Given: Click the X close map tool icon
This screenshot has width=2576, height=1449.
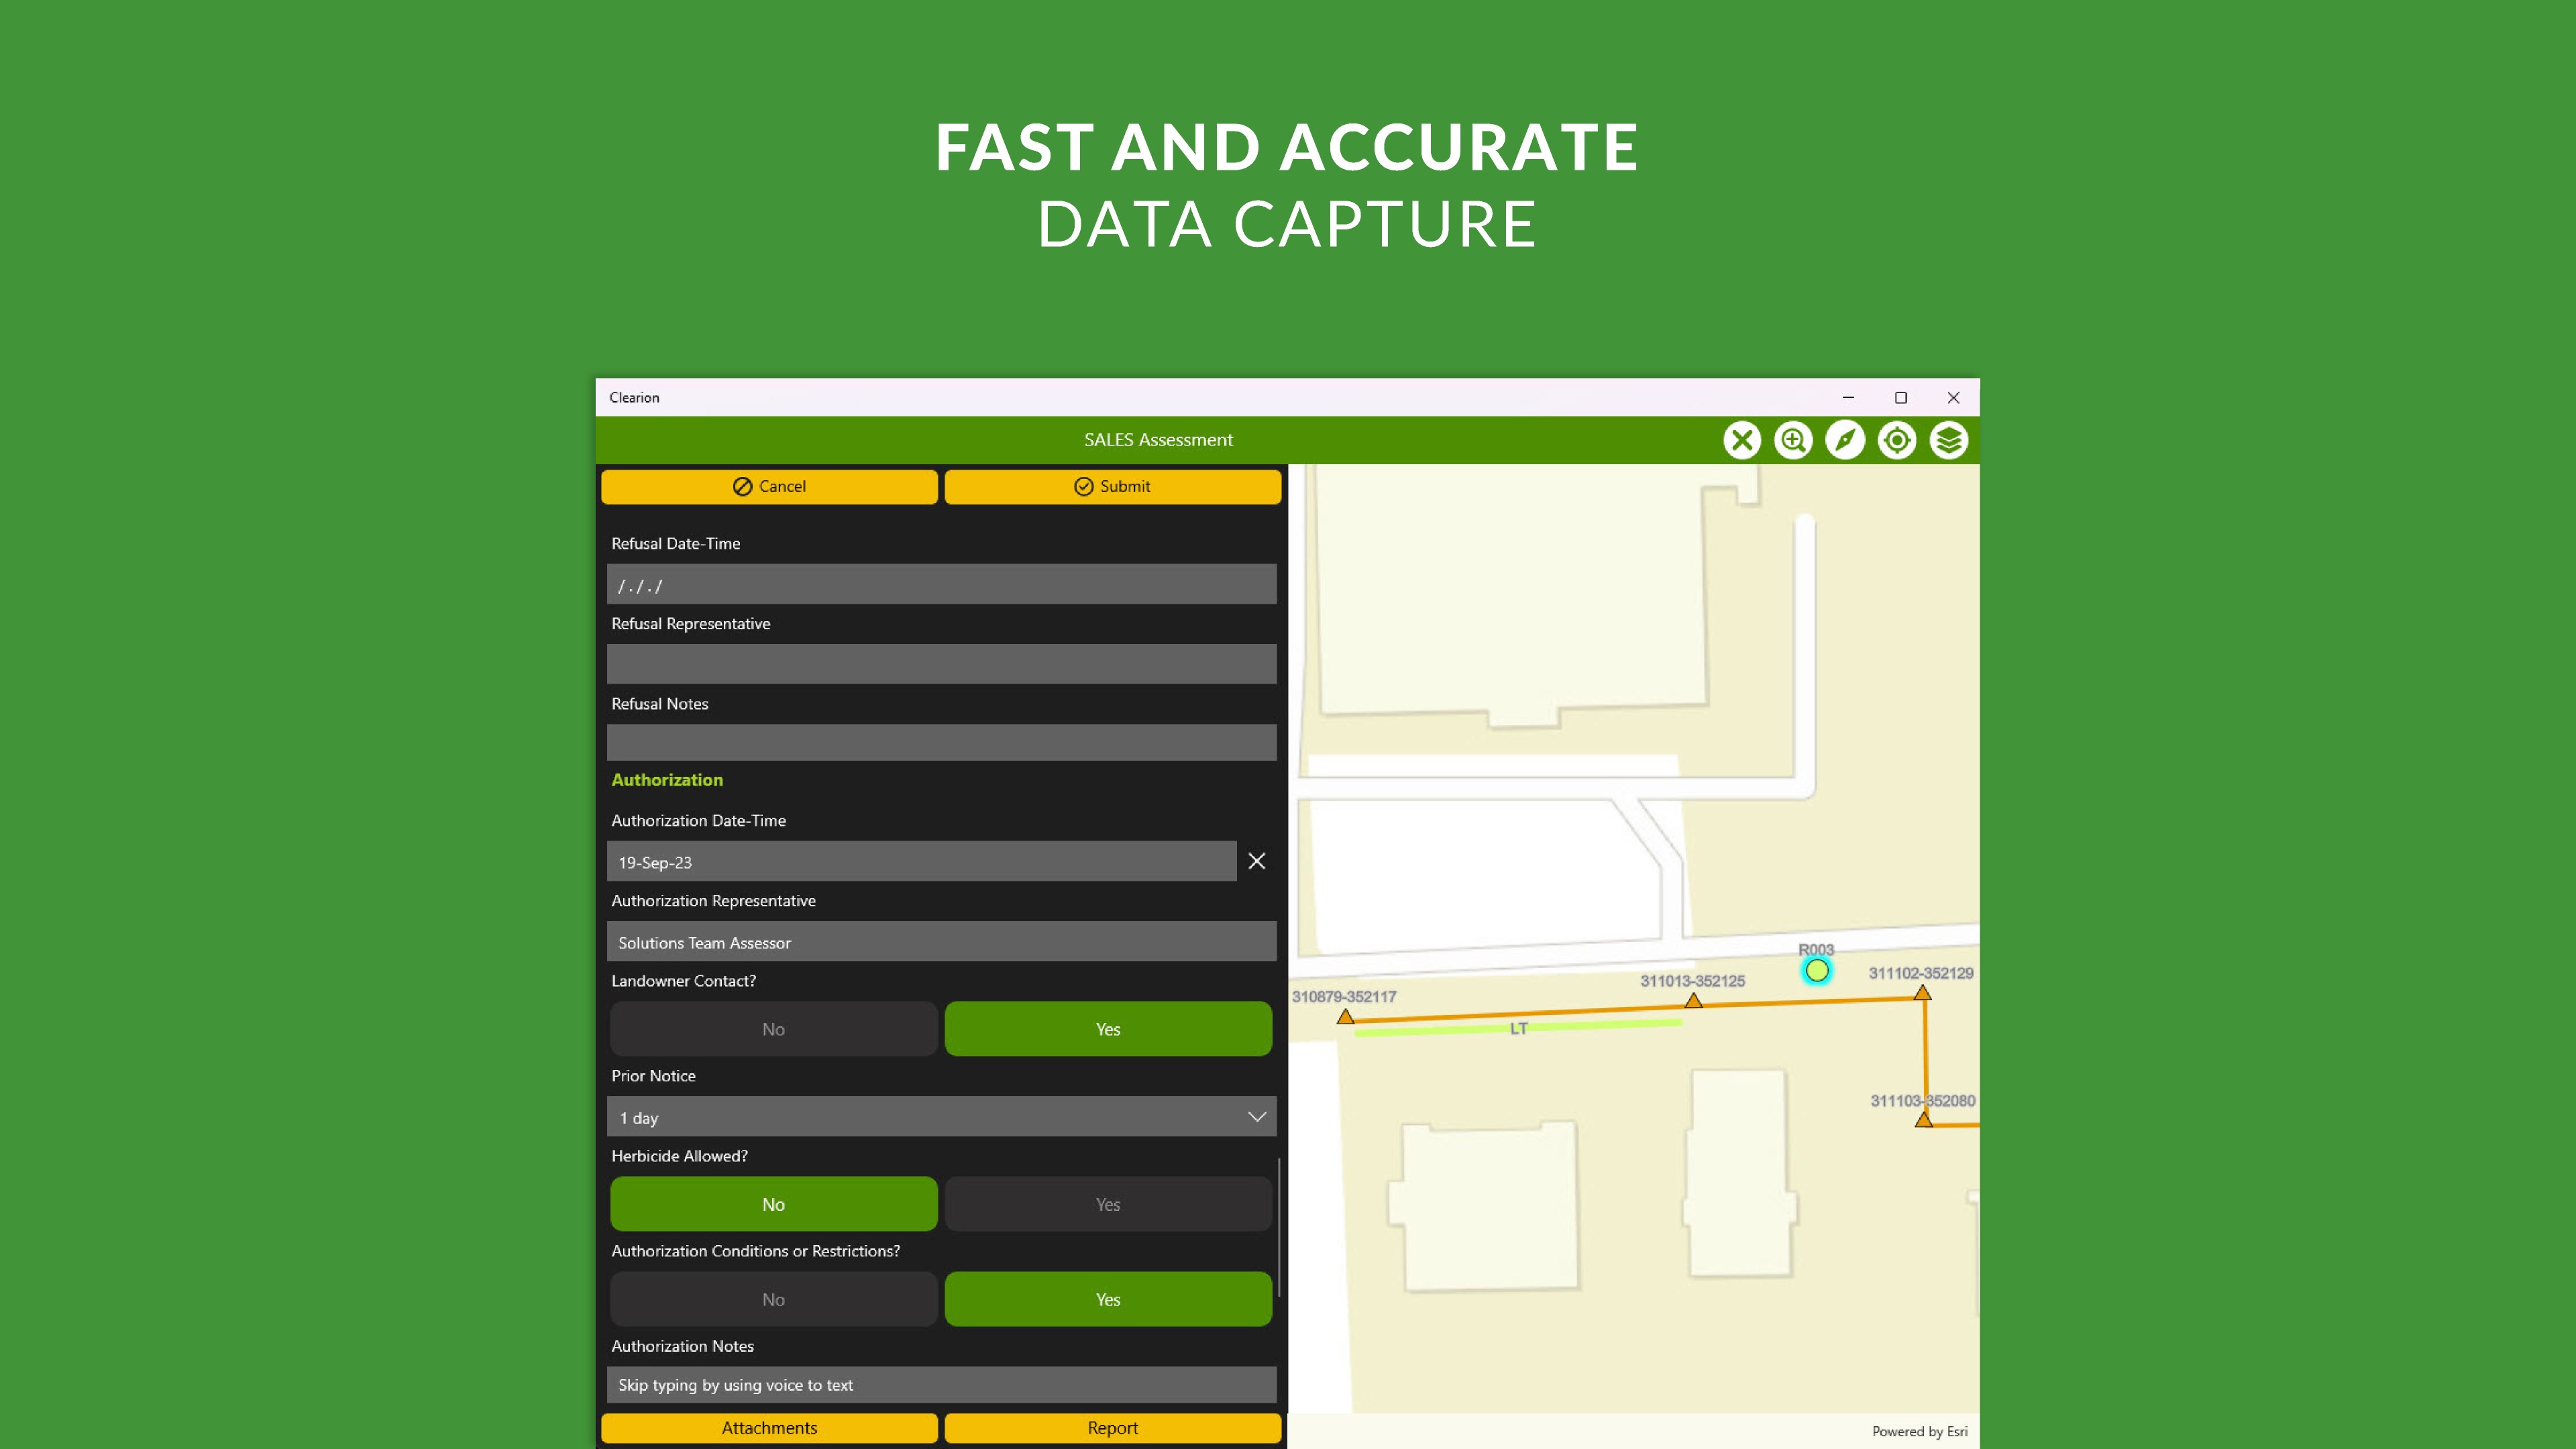Looking at the screenshot, I should [1741, 440].
